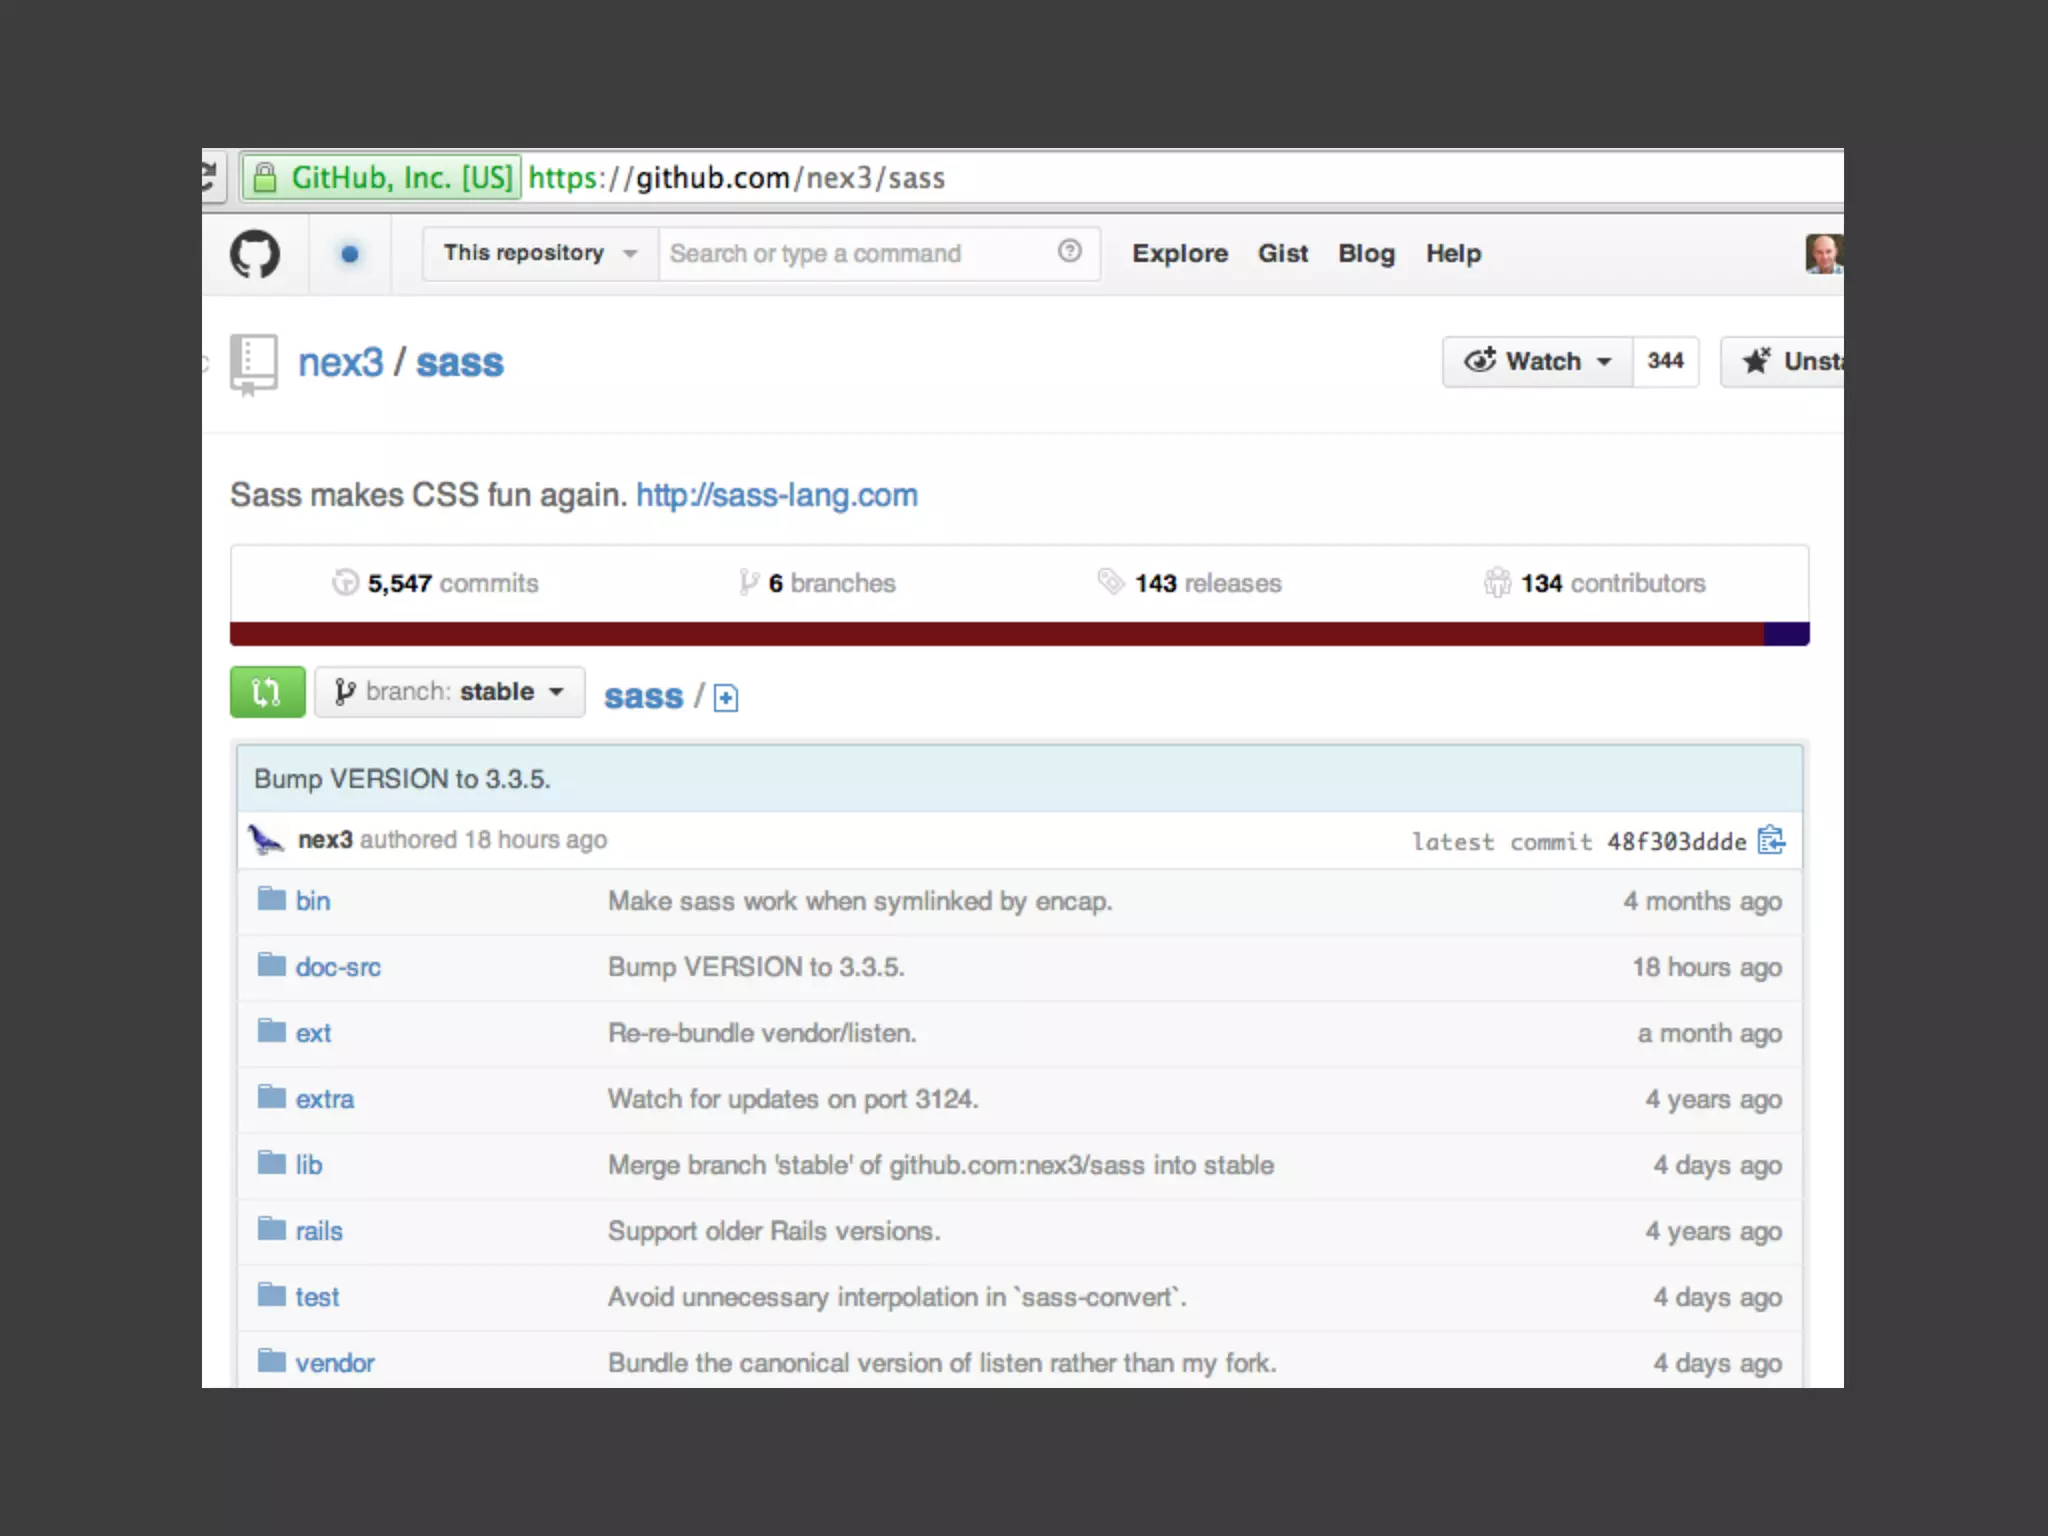
Task: Open the 134 contributors tab
Action: [x=1595, y=583]
